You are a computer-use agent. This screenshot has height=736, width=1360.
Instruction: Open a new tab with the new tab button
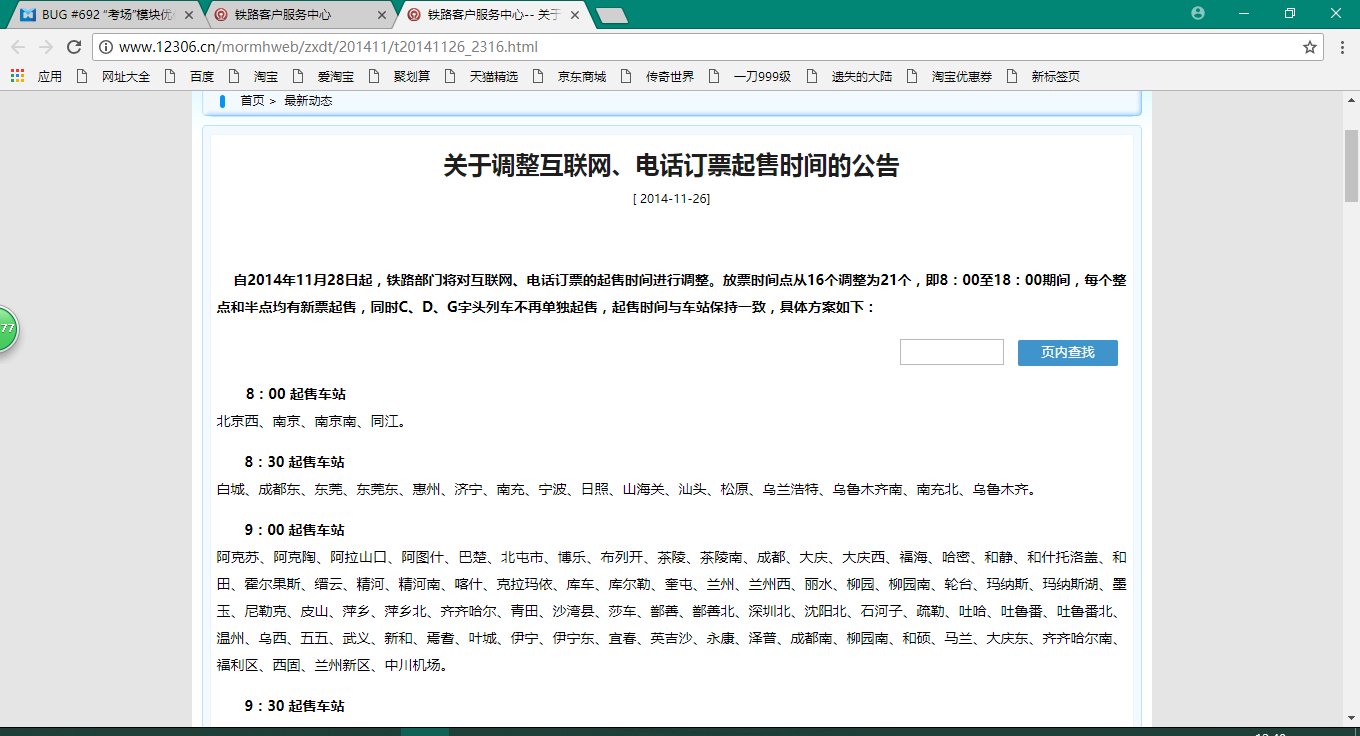[x=611, y=15]
